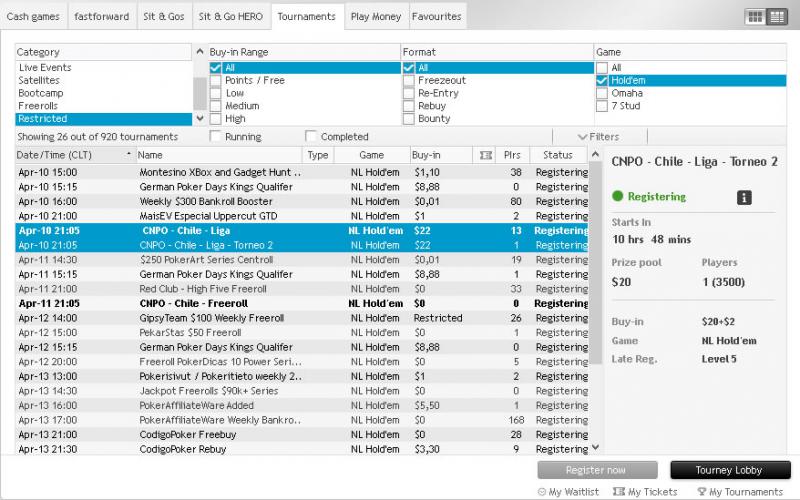Click the Register now button

[596, 470]
